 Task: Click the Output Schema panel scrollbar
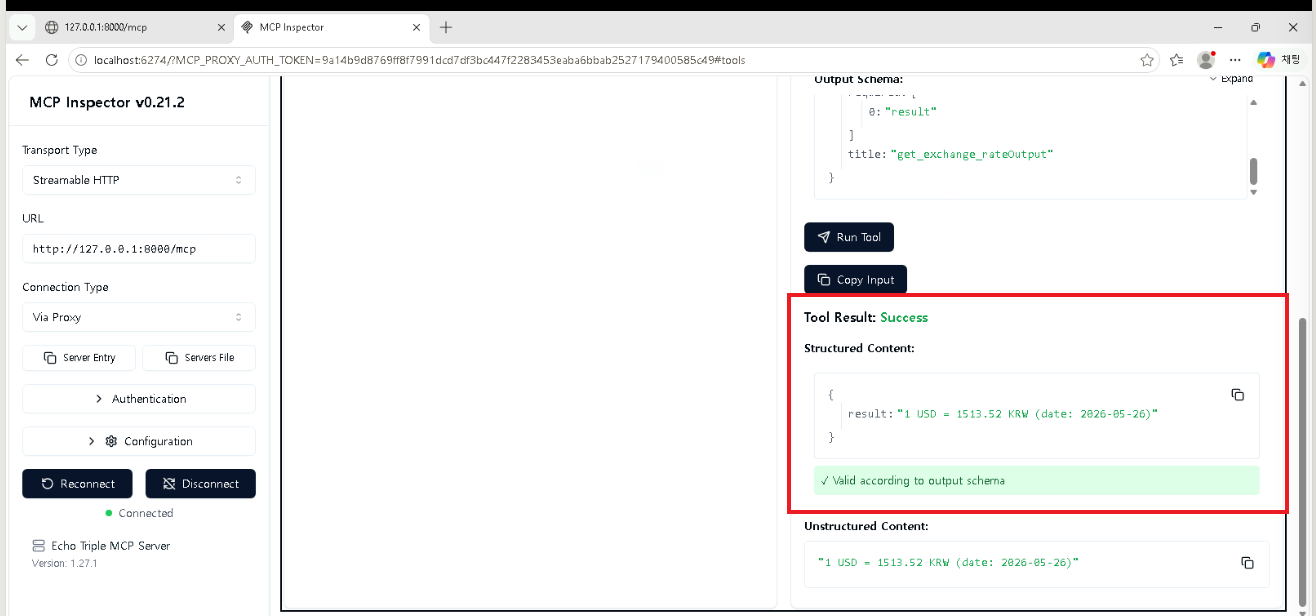coord(1253,171)
